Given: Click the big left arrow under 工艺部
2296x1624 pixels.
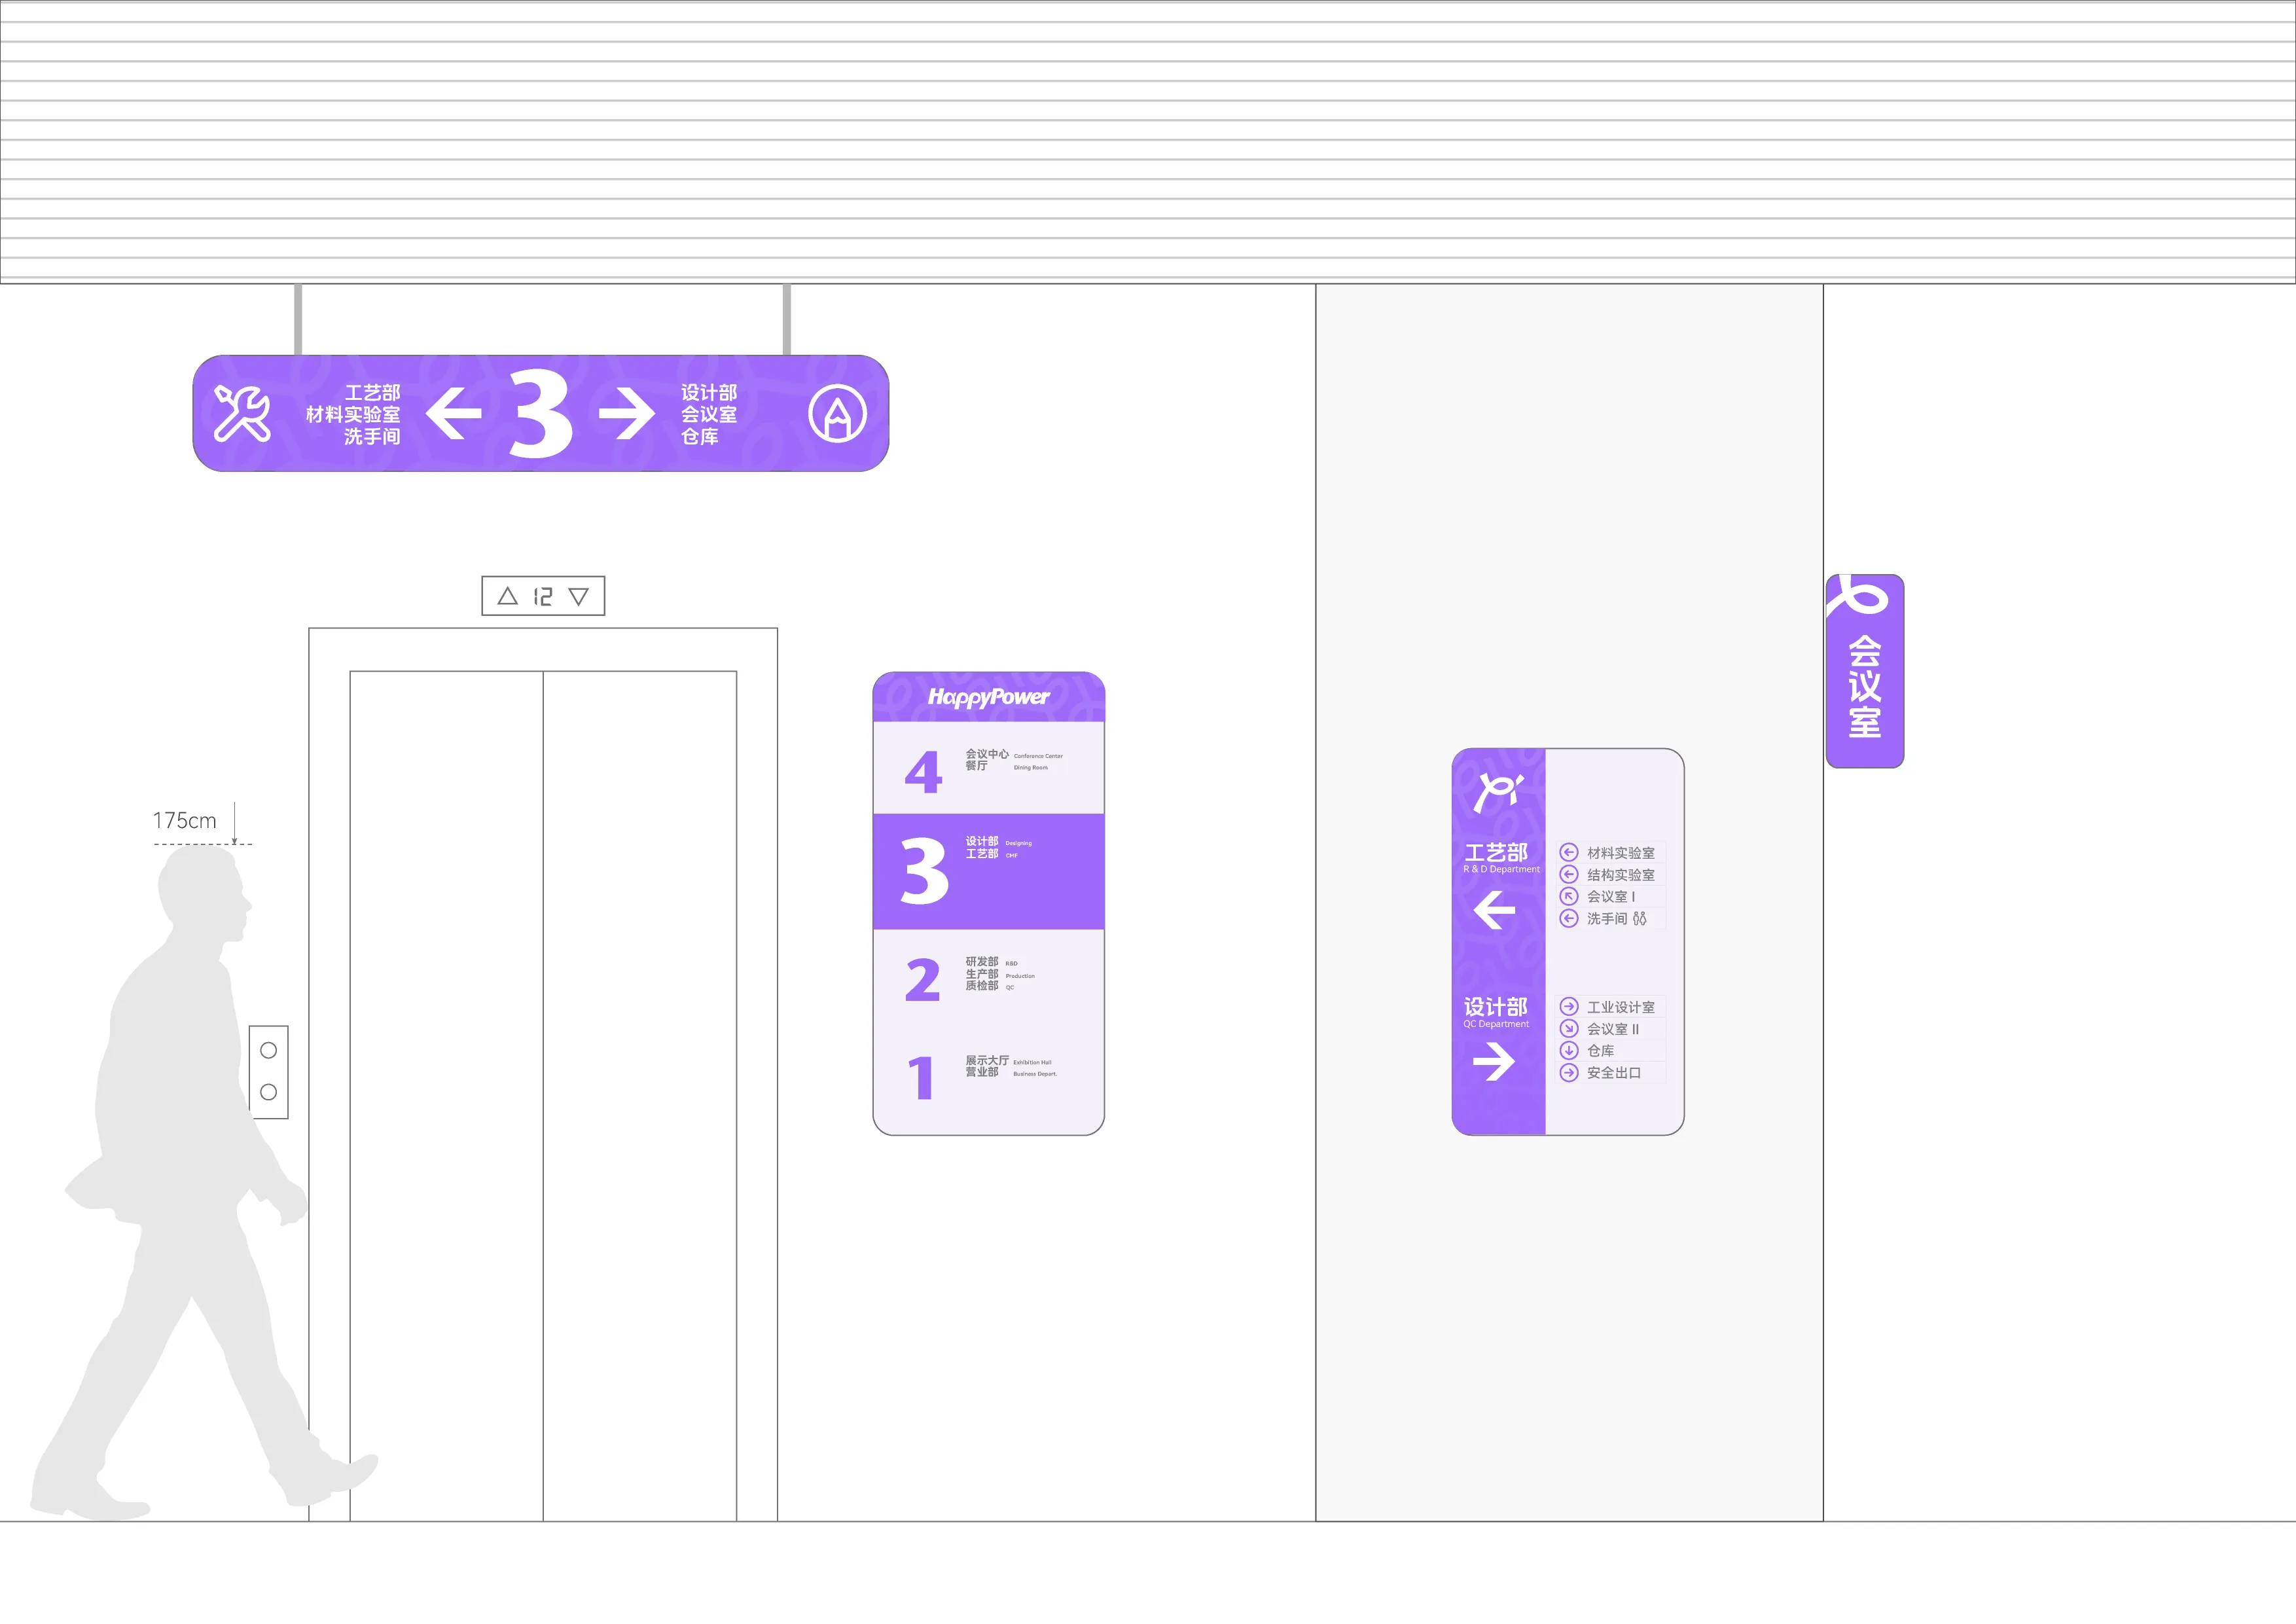Looking at the screenshot, I should tap(1494, 910).
